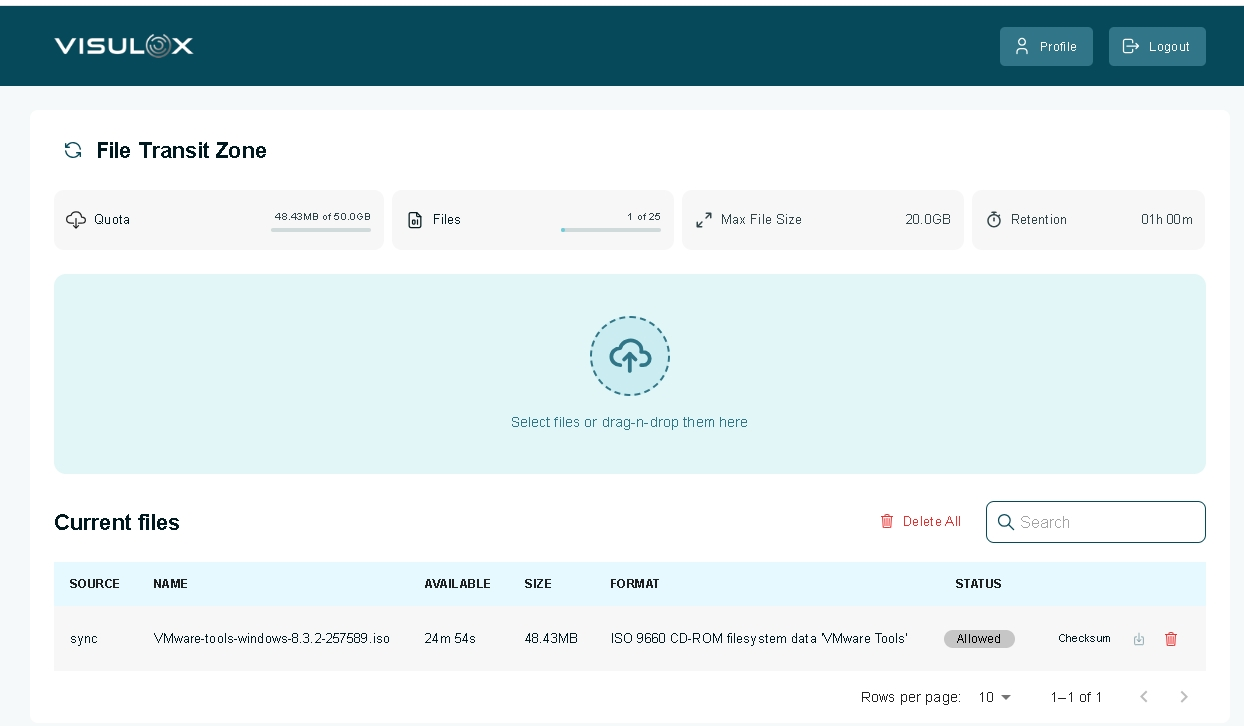Sort the table by the SIZE column
The height and width of the screenshot is (726, 1244).
[538, 584]
